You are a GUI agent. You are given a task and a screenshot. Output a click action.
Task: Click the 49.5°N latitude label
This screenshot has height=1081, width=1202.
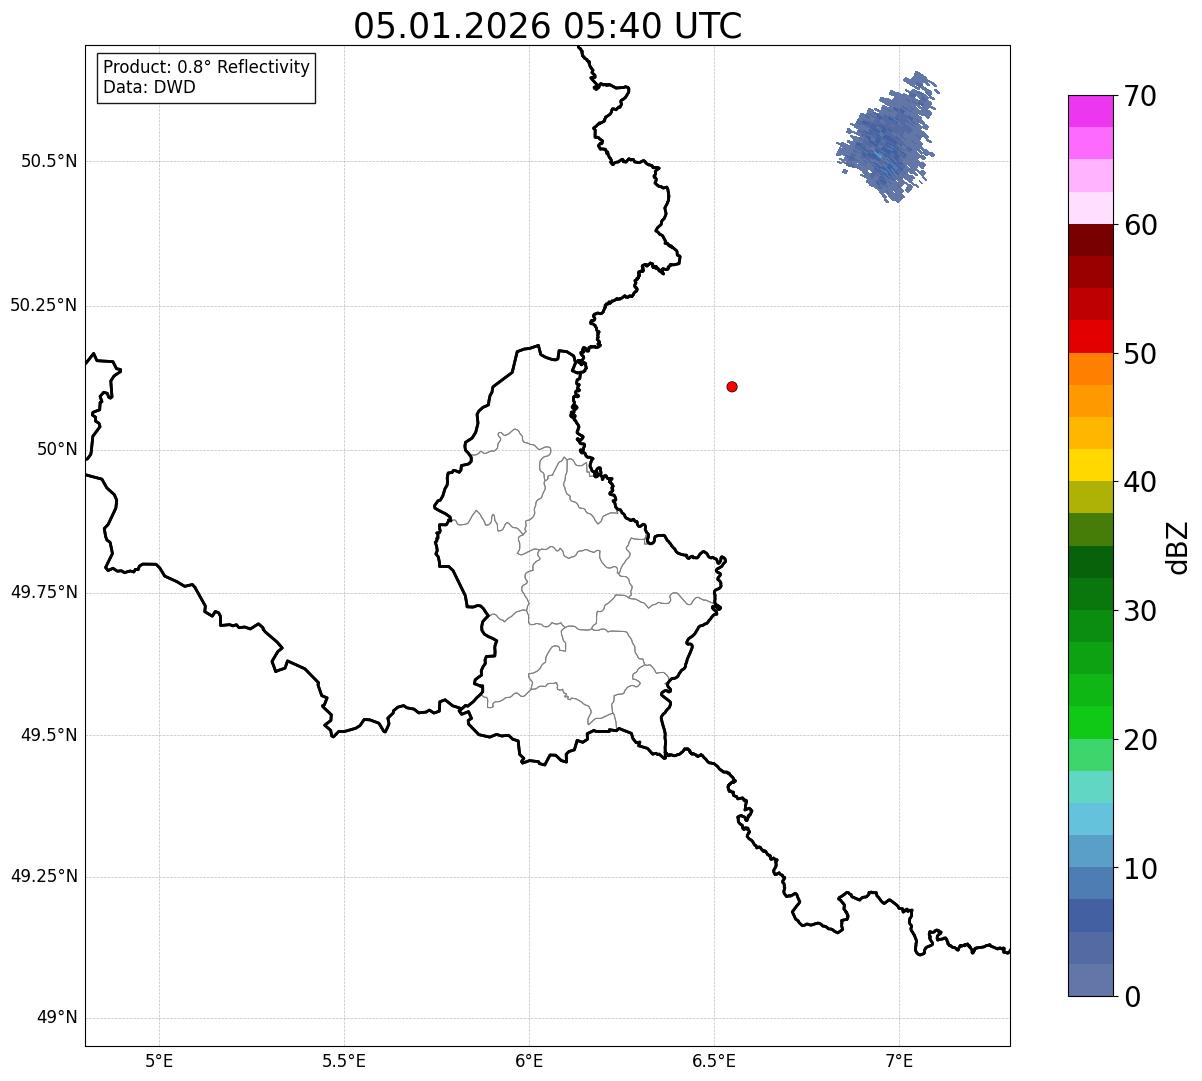[49, 735]
